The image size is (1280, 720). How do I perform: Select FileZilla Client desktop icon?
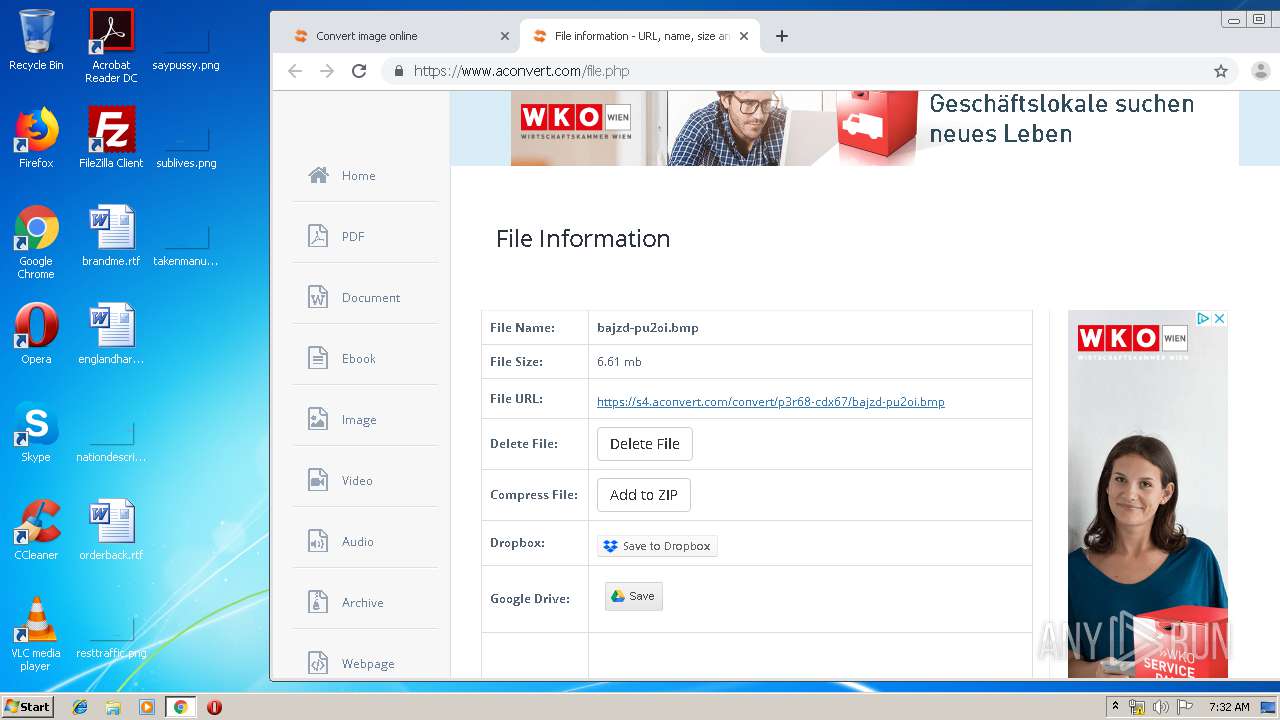pyautogui.click(x=111, y=138)
